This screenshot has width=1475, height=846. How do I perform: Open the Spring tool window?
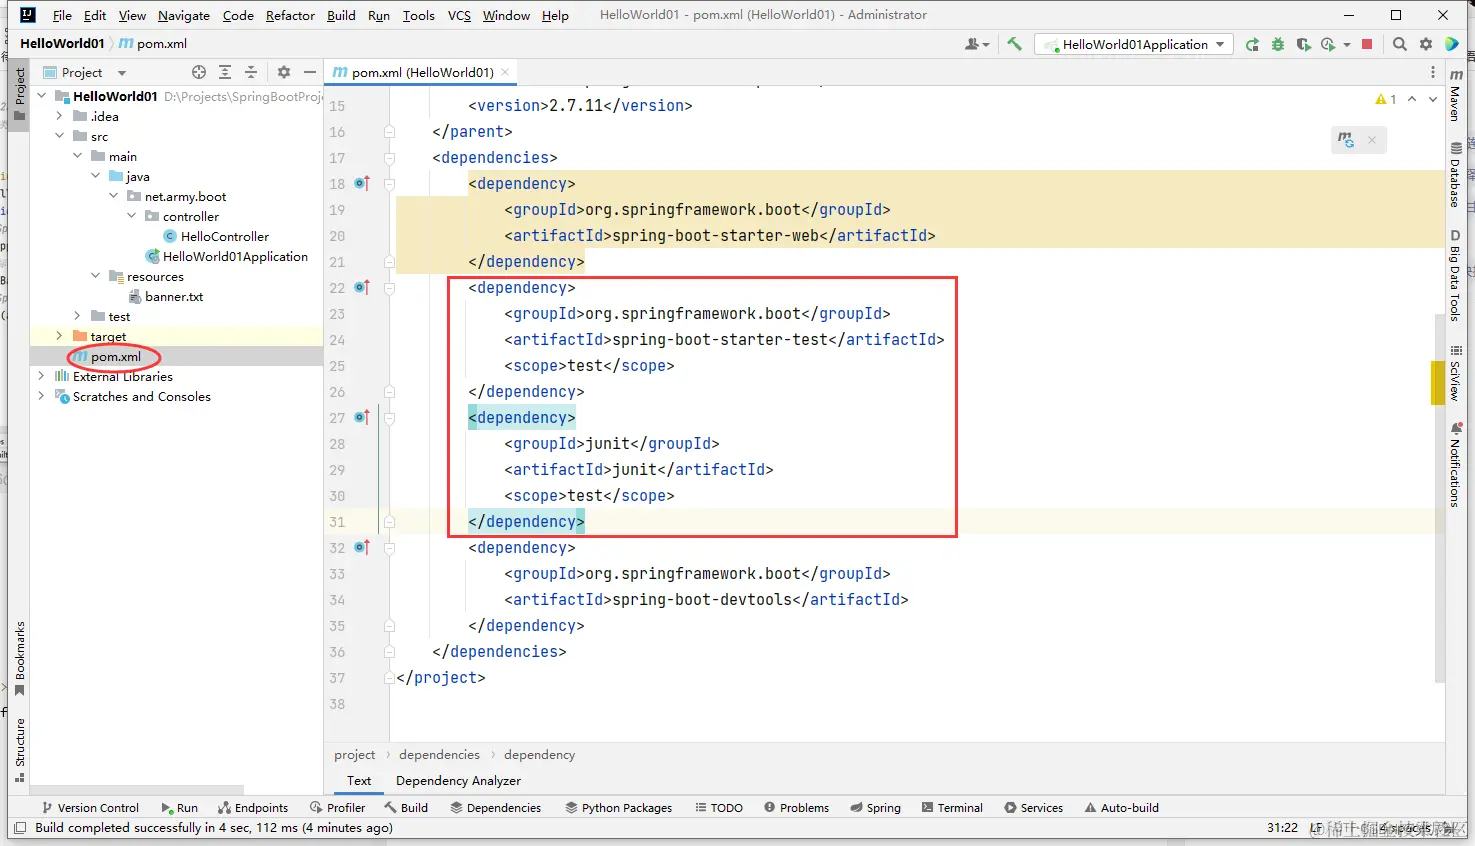pos(875,808)
